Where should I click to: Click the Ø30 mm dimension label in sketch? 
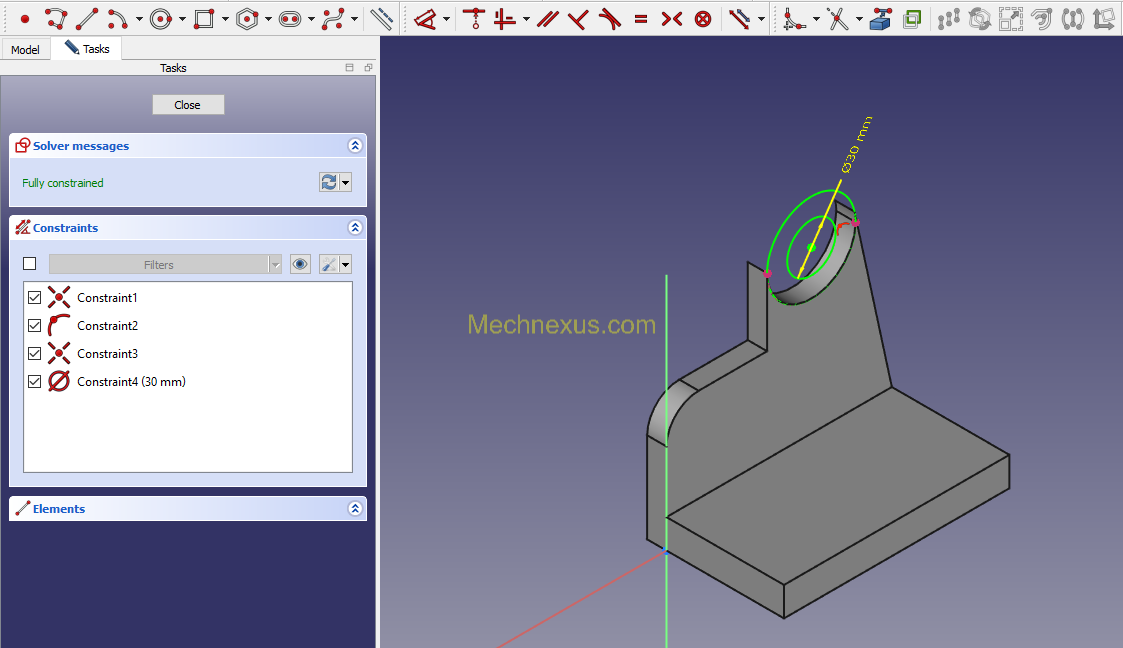857,145
